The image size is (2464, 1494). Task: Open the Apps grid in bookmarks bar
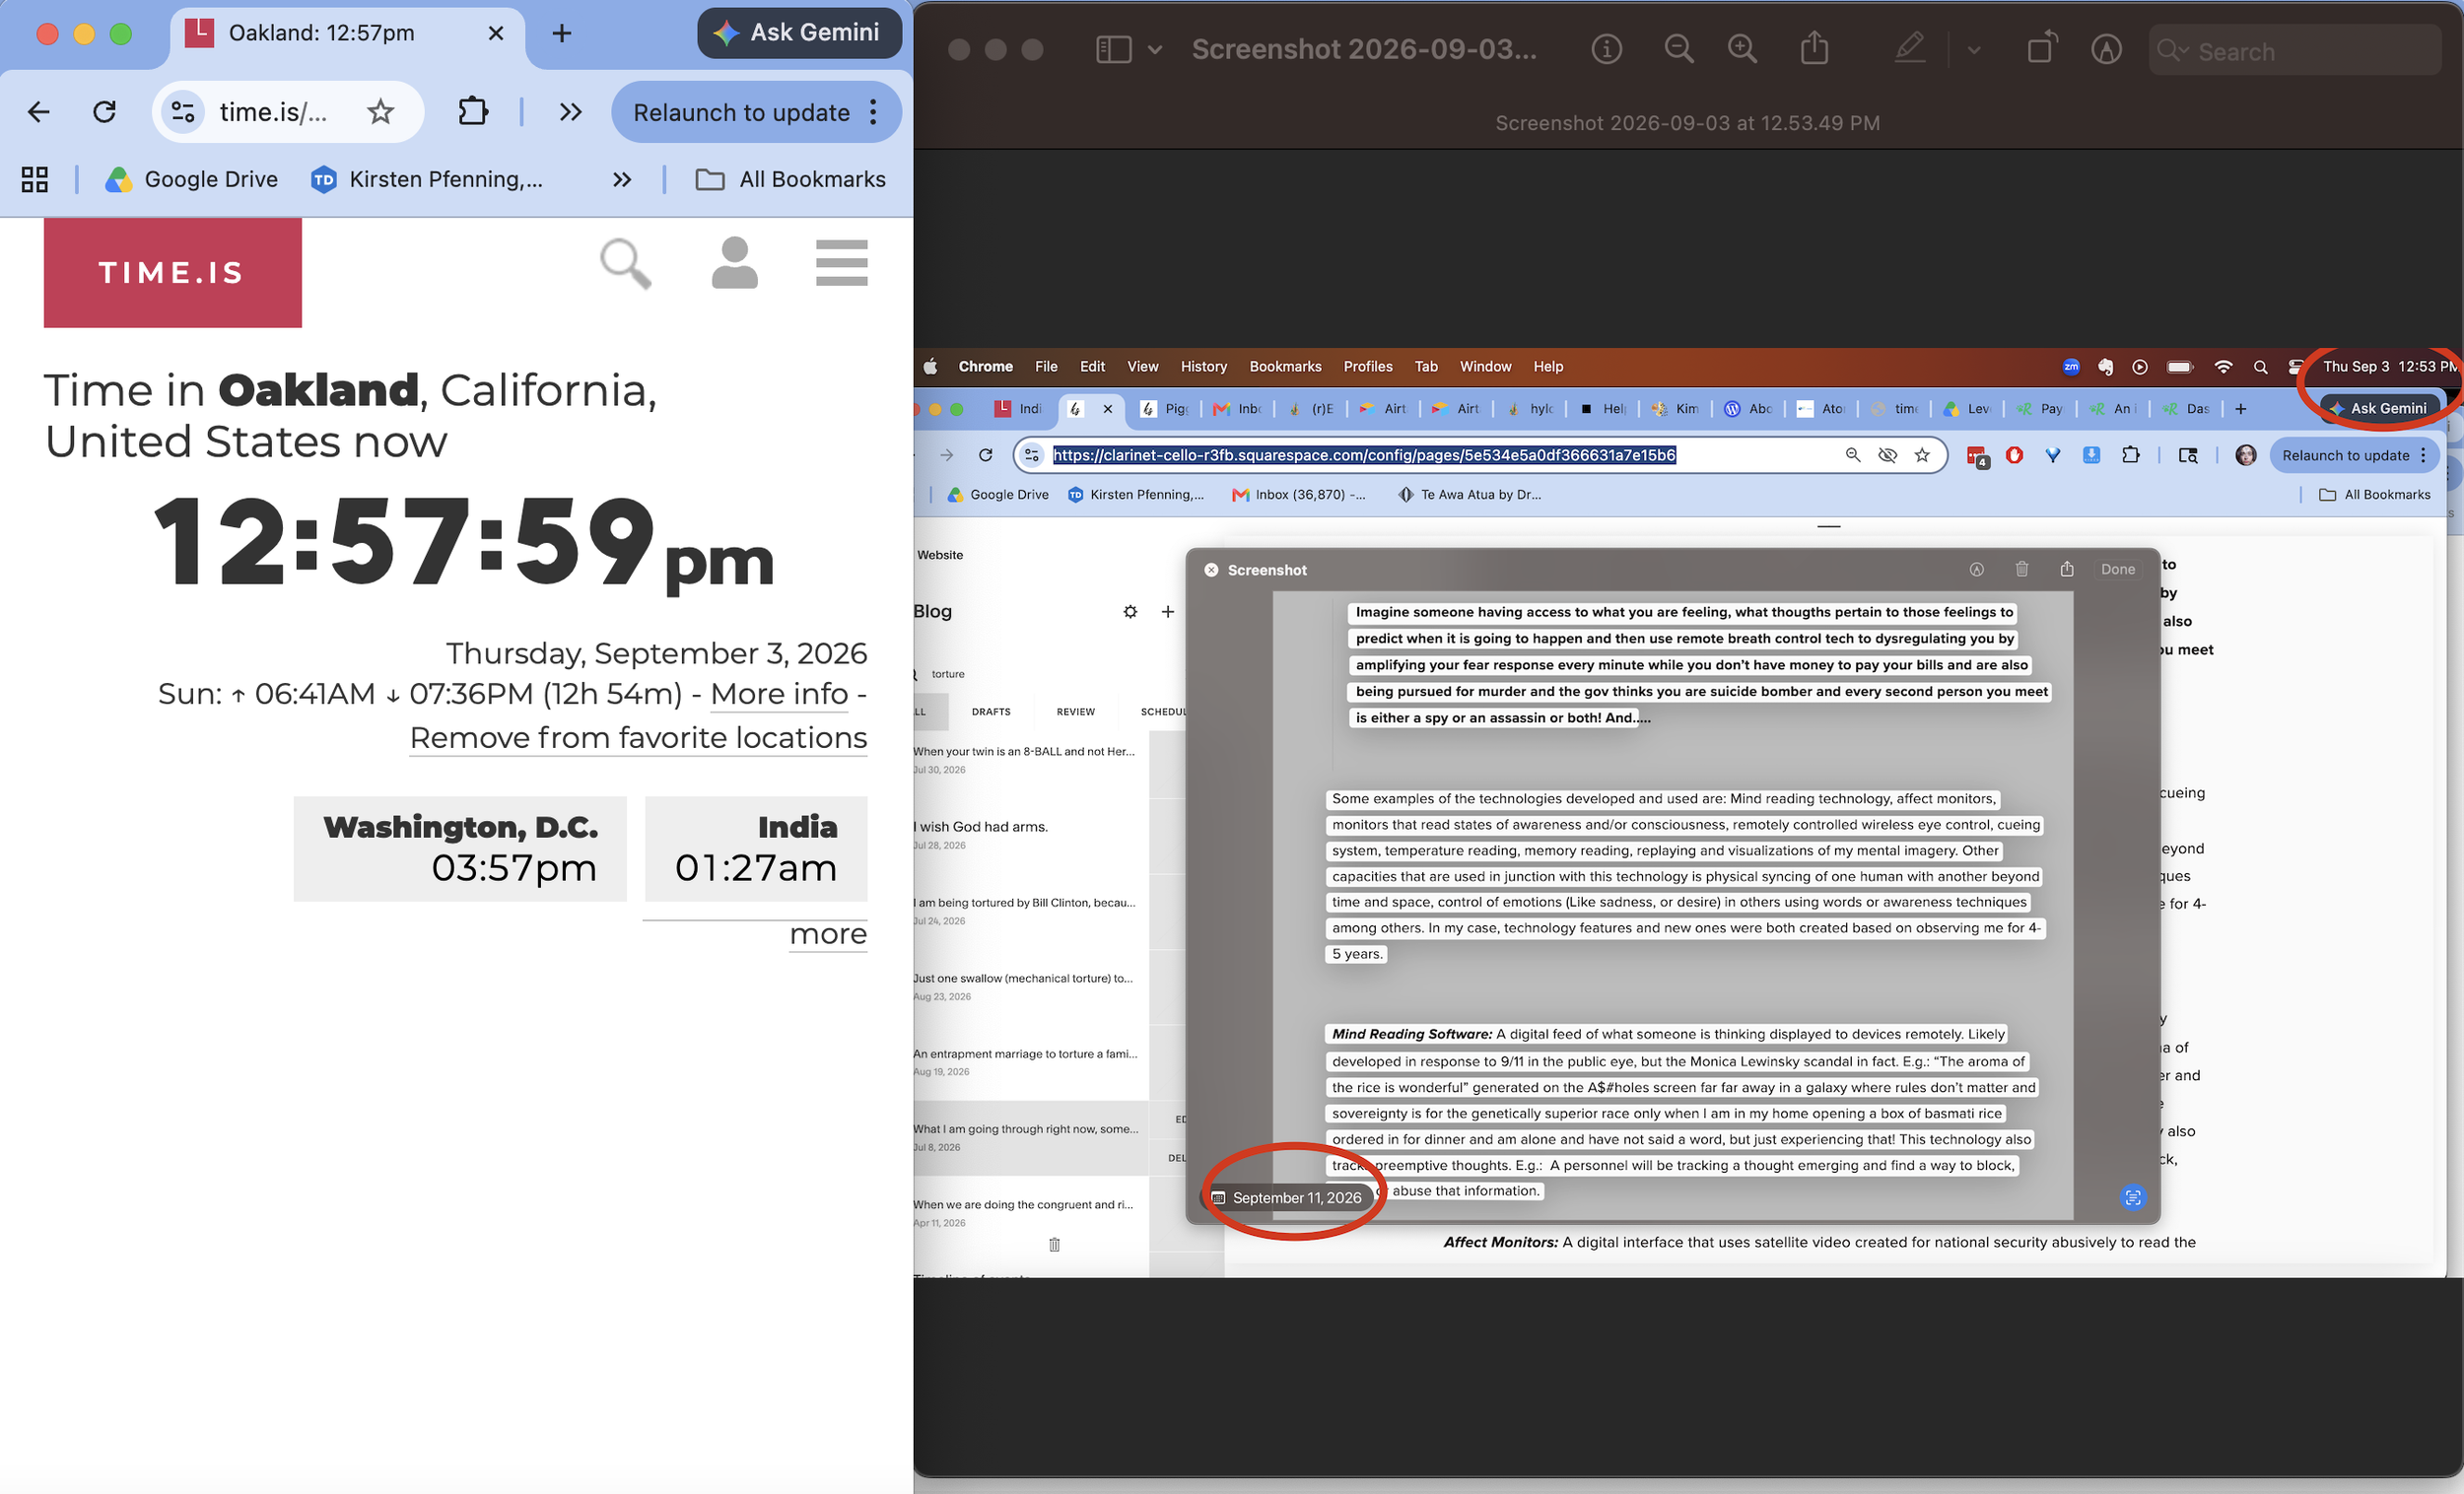coord(35,179)
